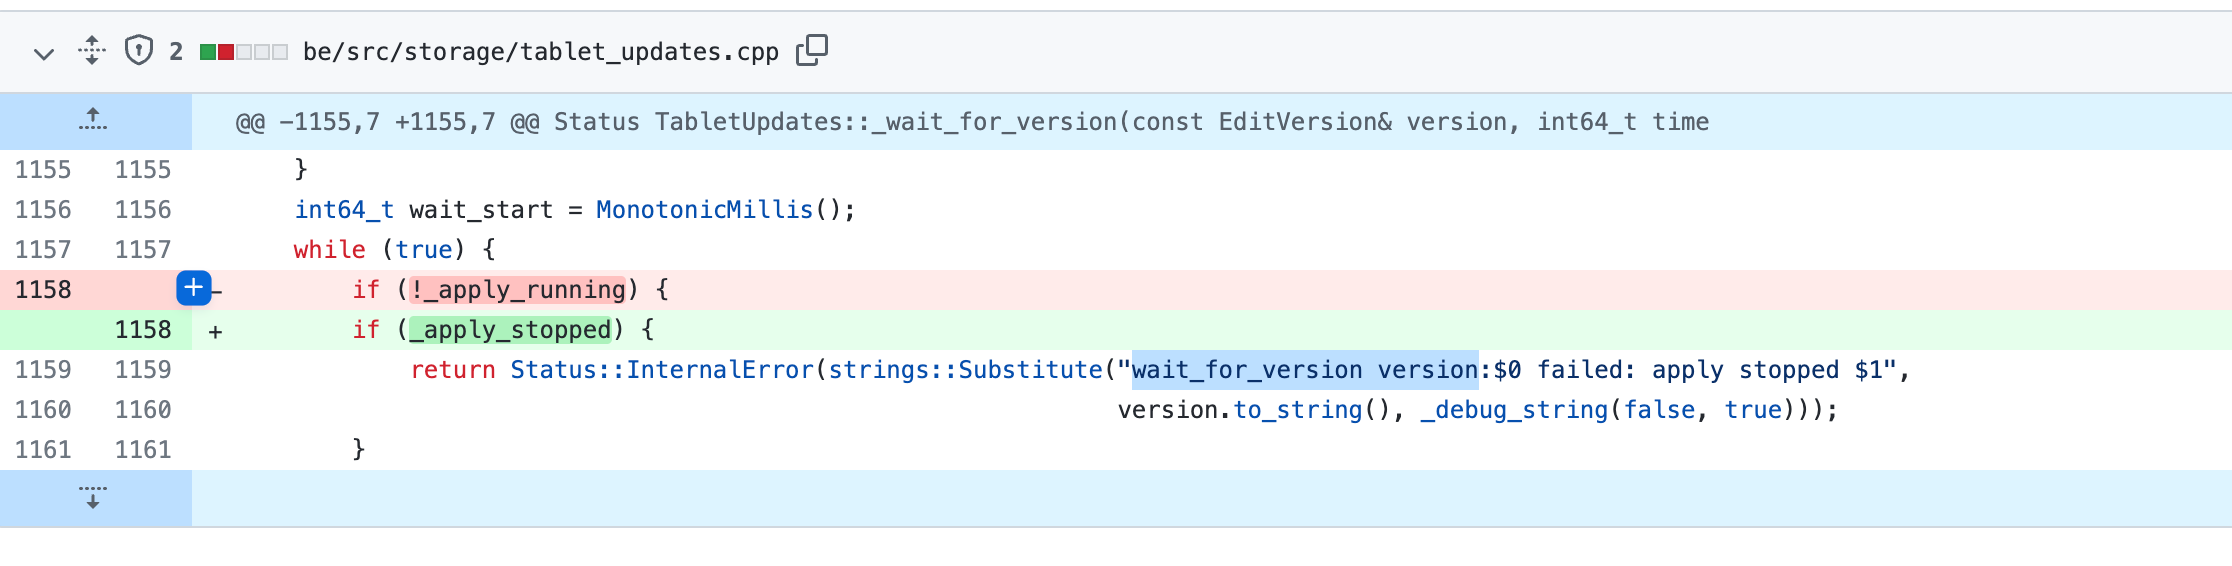Screen dimensions: 2232x566
Task: Collapse the tablet_updates.cpp file diff
Action: 43,53
